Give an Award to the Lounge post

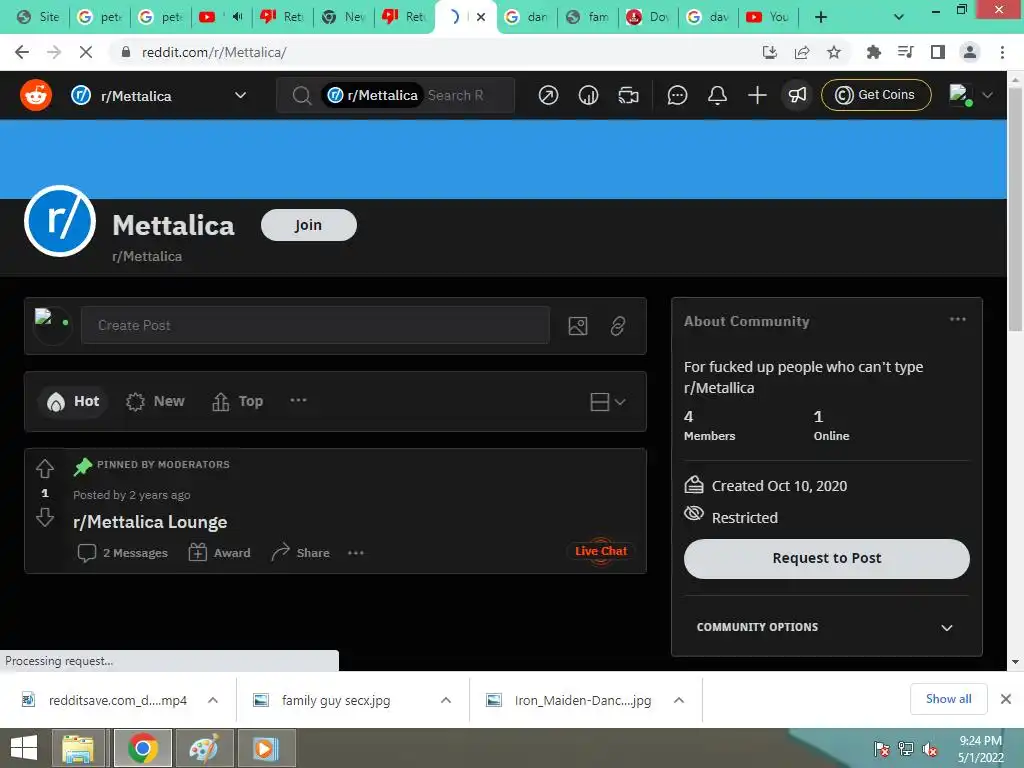tap(219, 552)
